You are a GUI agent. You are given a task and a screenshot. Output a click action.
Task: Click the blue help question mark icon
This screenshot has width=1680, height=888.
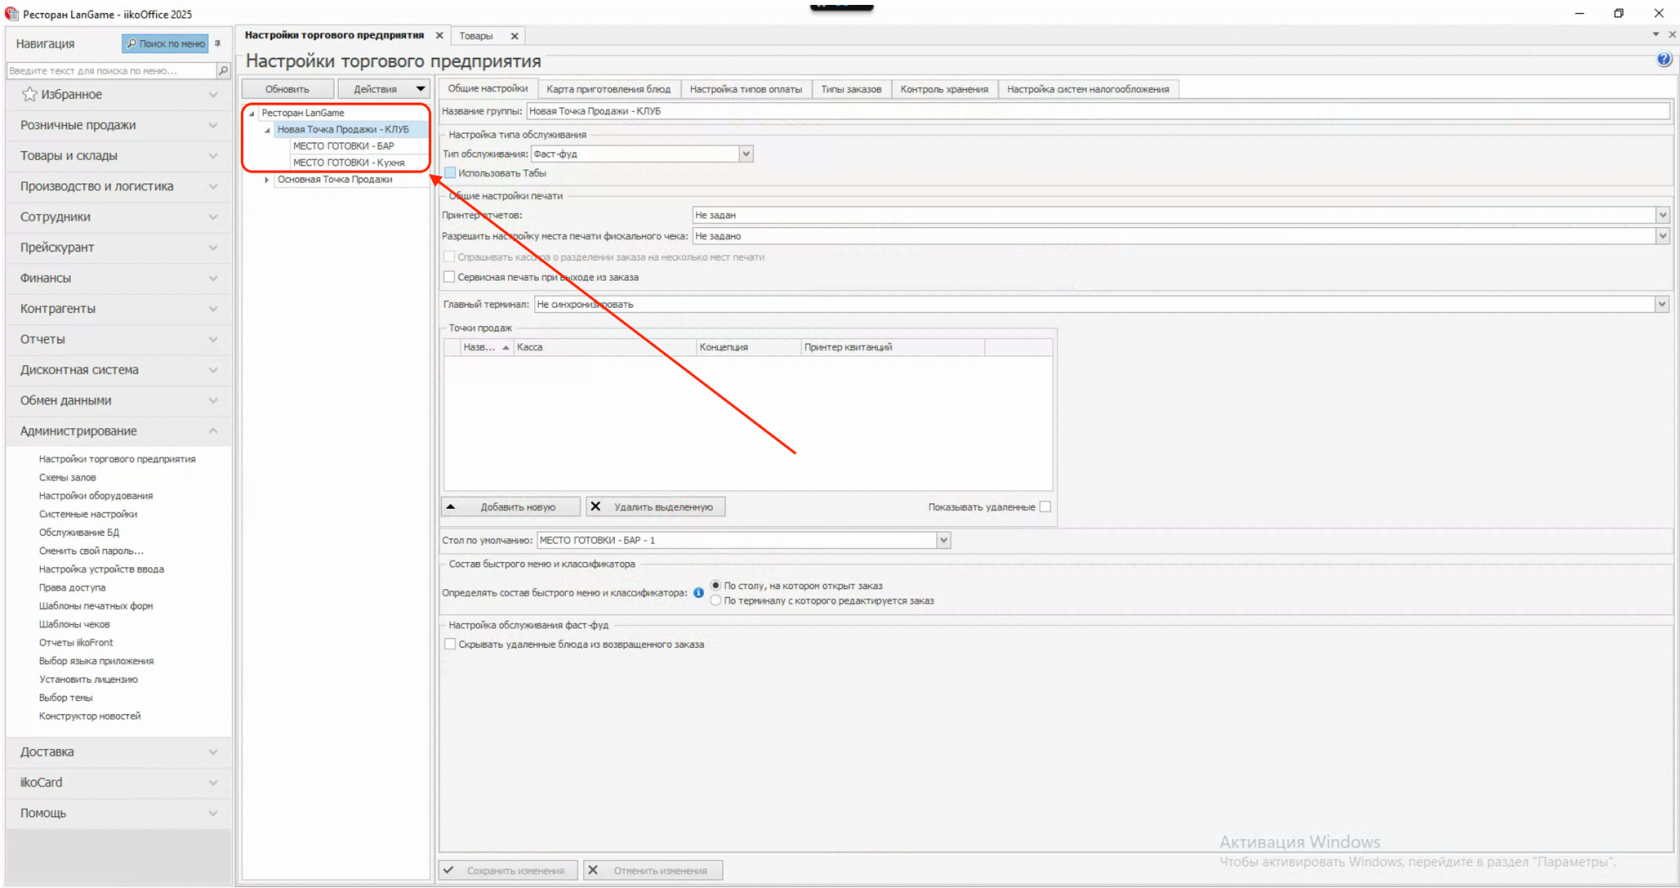click(x=1664, y=60)
